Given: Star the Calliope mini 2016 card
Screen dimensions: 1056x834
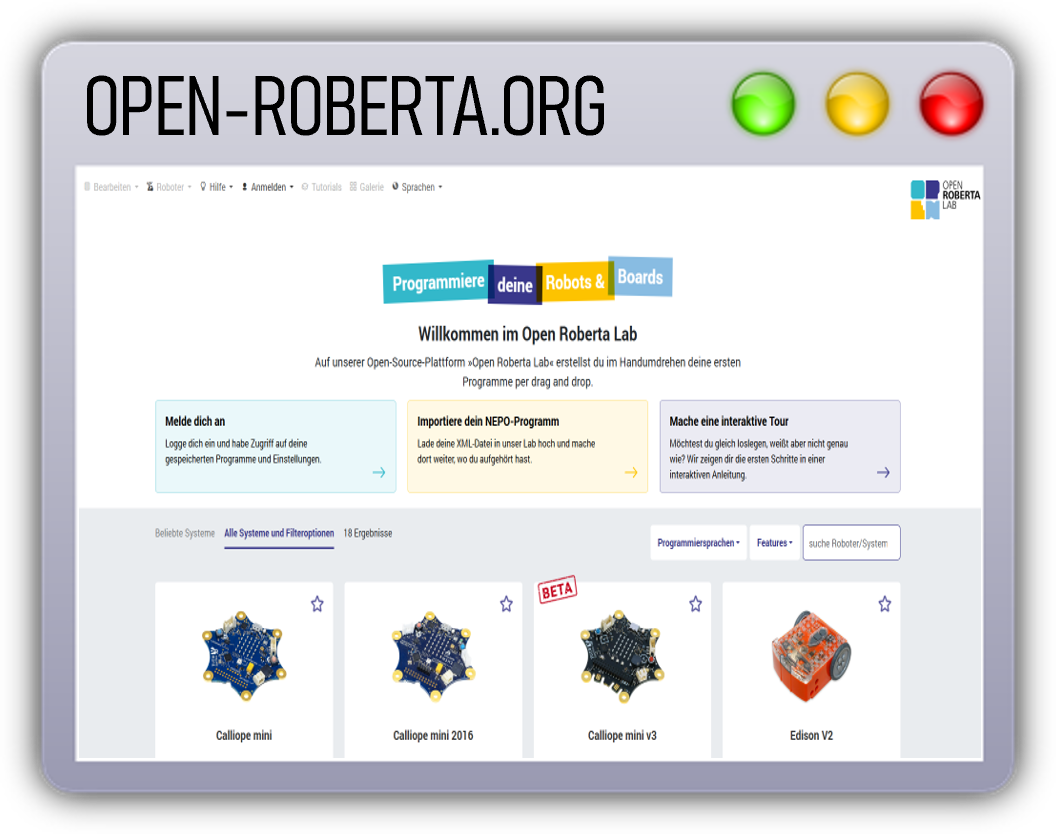Looking at the screenshot, I should (506, 604).
